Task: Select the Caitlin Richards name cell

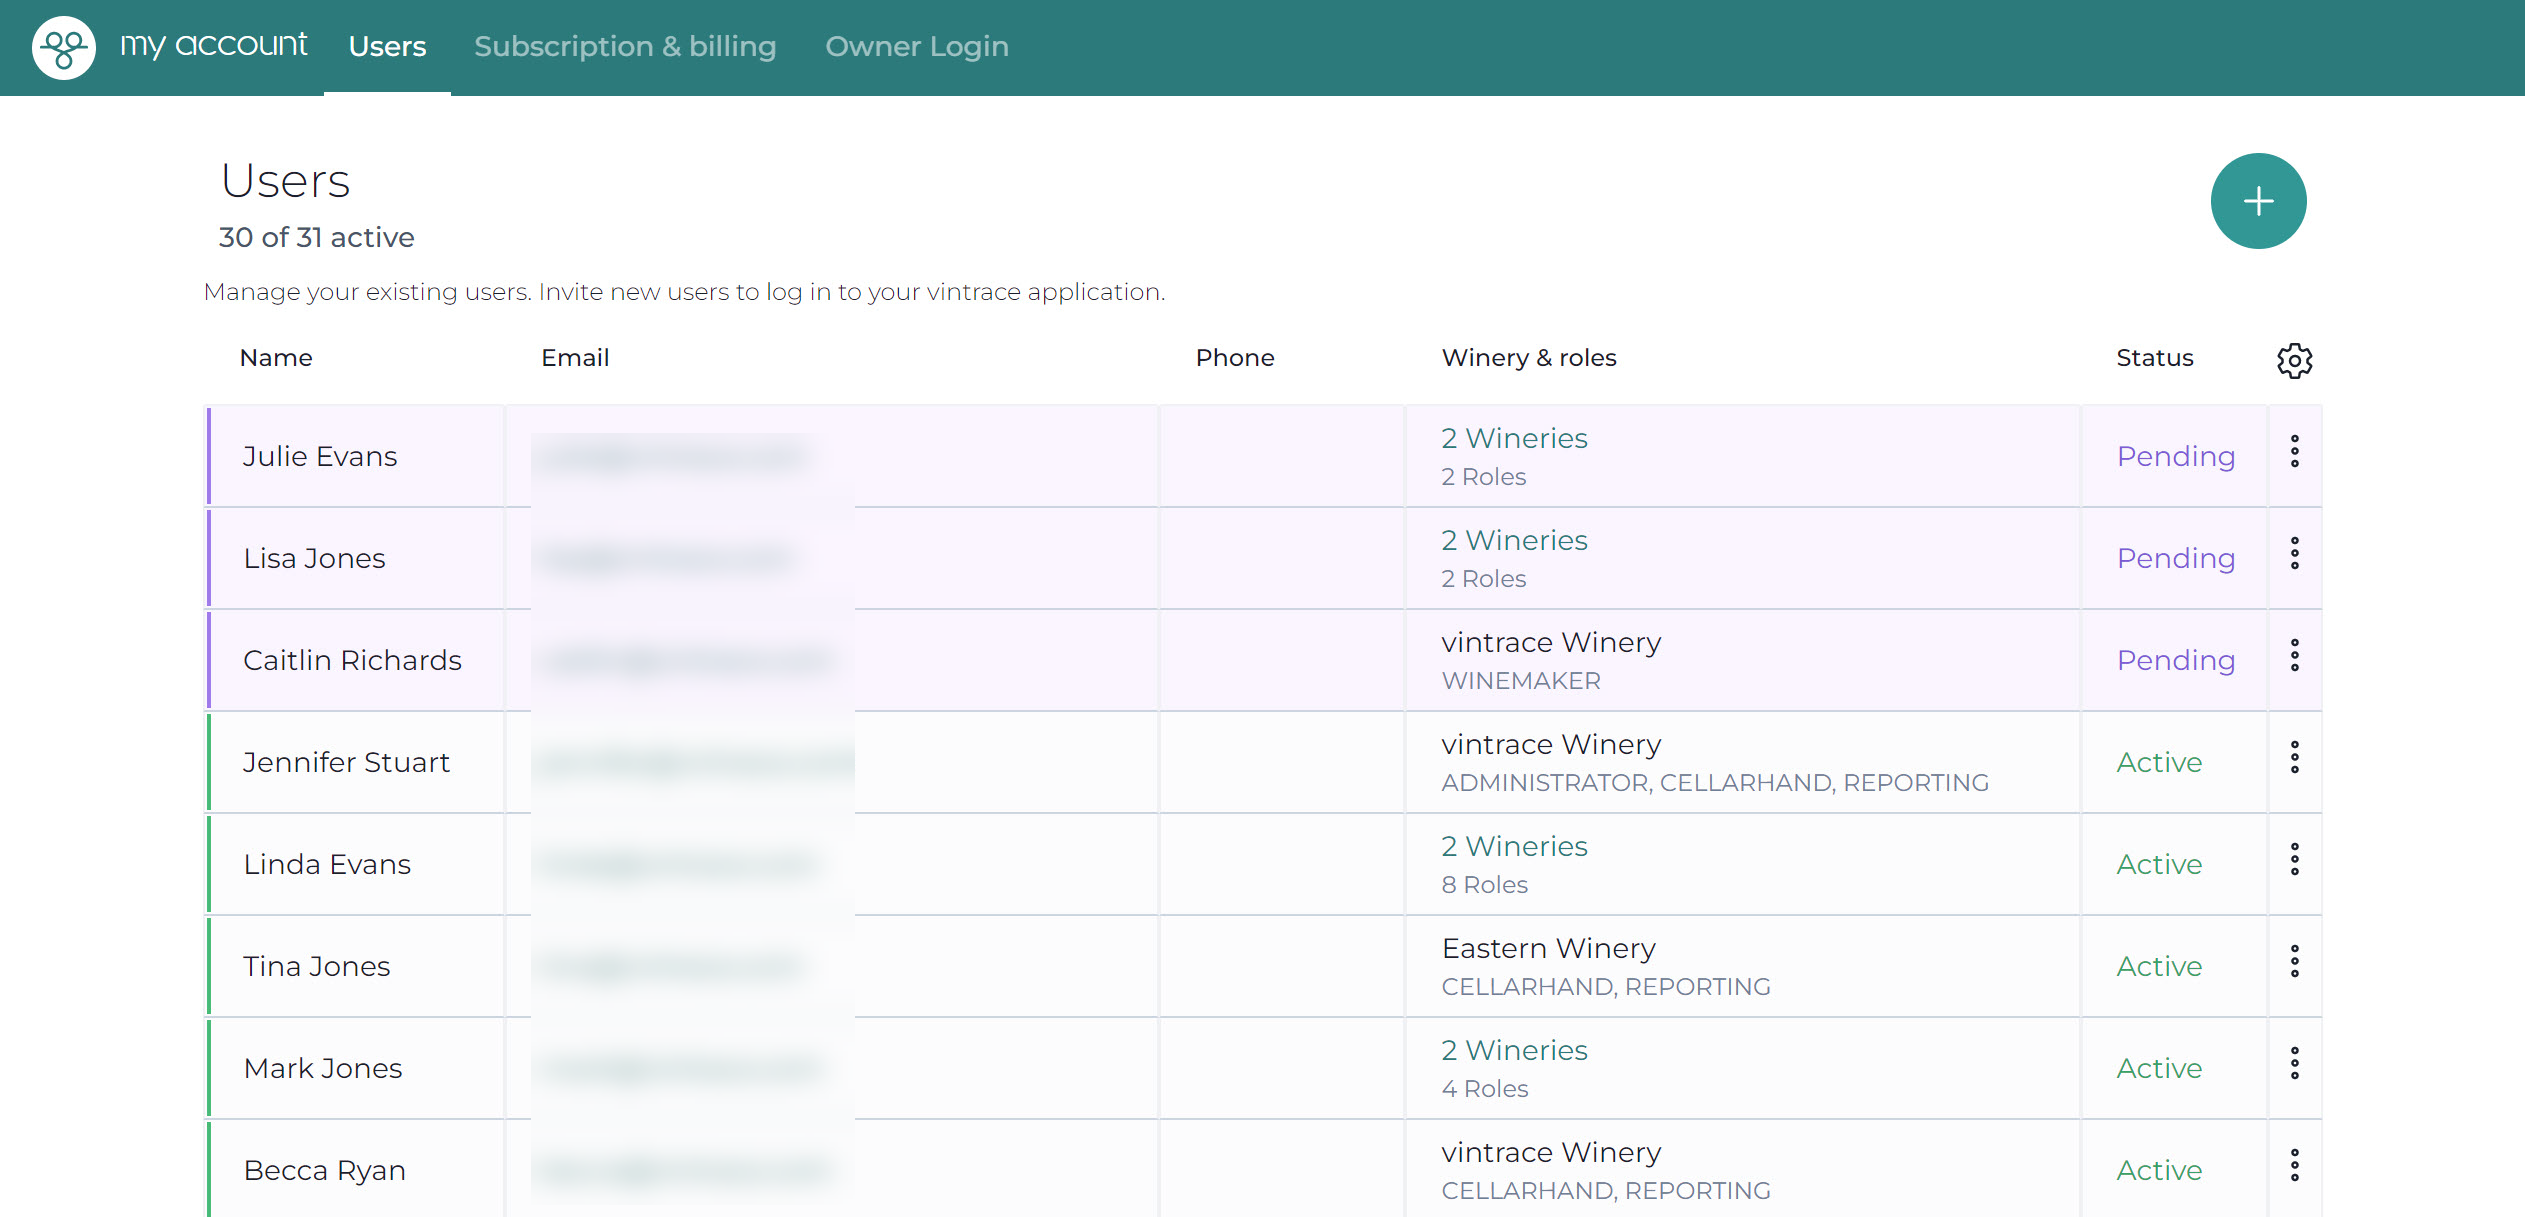Action: coord(357,660)
